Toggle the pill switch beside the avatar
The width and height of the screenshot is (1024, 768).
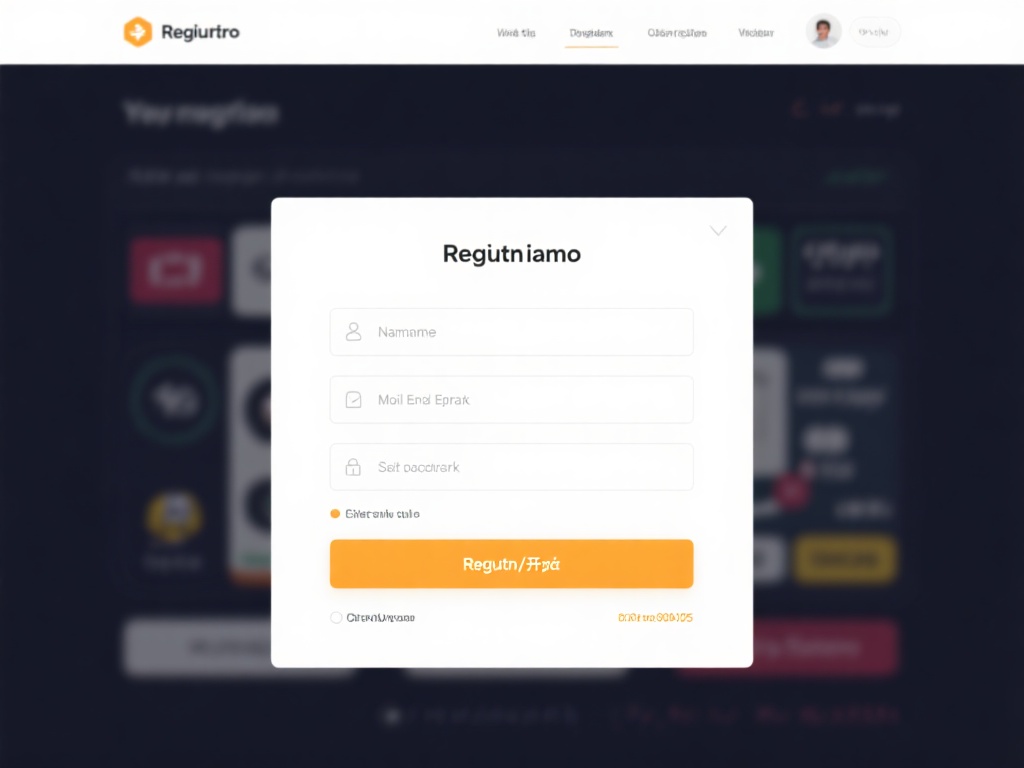point(874,31)
